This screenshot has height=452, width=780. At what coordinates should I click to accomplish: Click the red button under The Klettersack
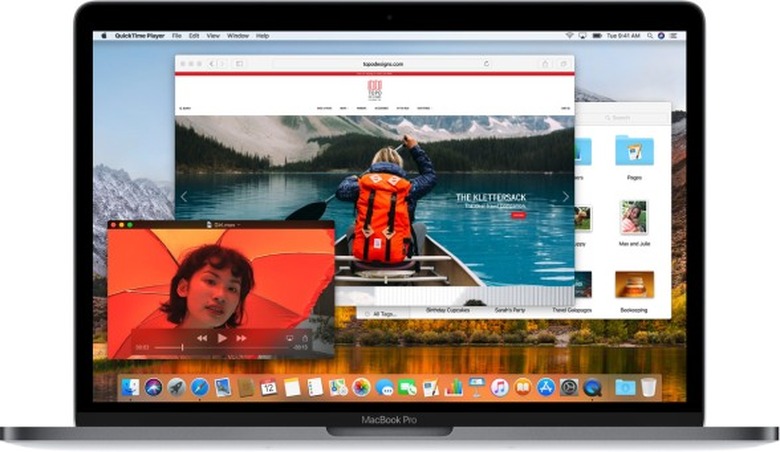(x=517, y=215)
